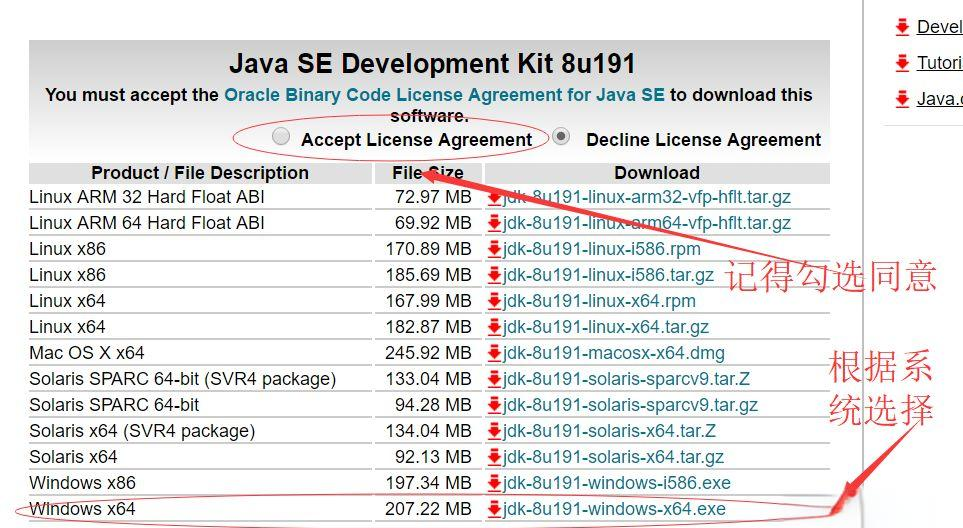The height and width of the screenshot is (528, 963).
Task: Click red arrow icon beside Tutori sidebar link
Action: click(902, 63)
